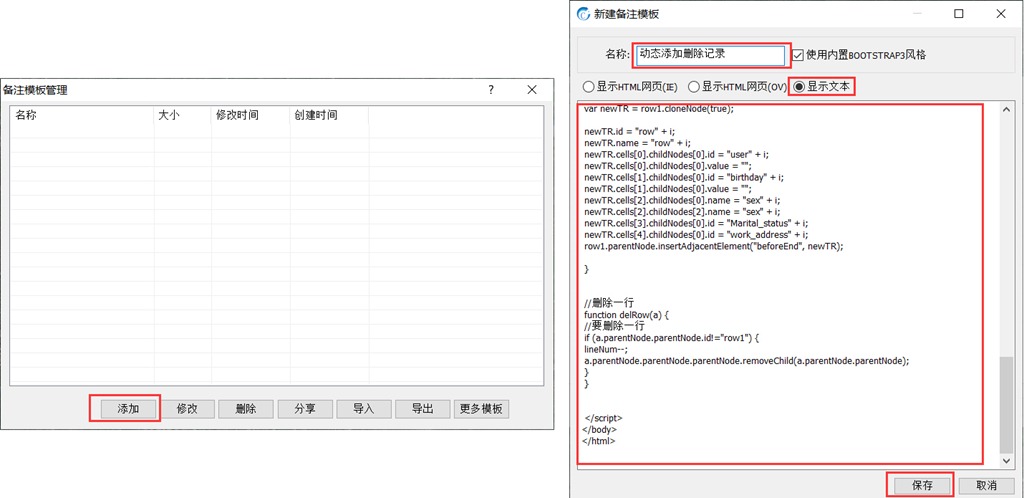Choose the 显示文本 radio option
The image size is (1024, 498).
[799, 87]
